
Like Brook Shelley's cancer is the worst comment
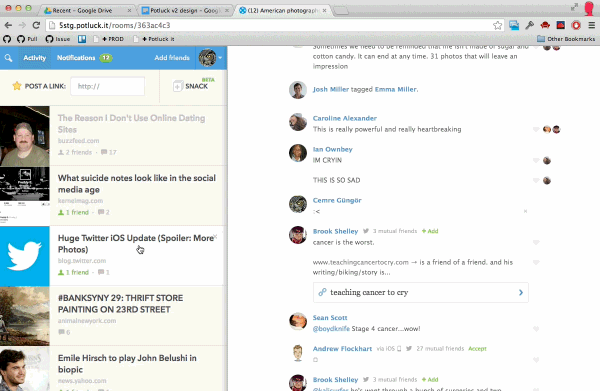536,243
